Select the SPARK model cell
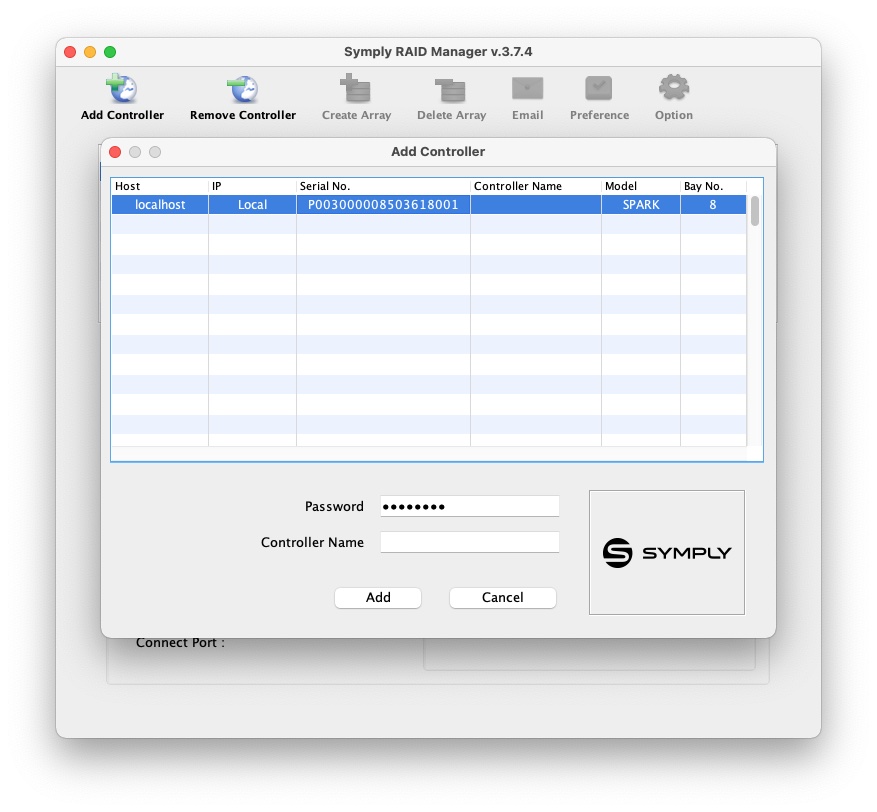This screenshot has width=877, height=812. click(641, 205)
